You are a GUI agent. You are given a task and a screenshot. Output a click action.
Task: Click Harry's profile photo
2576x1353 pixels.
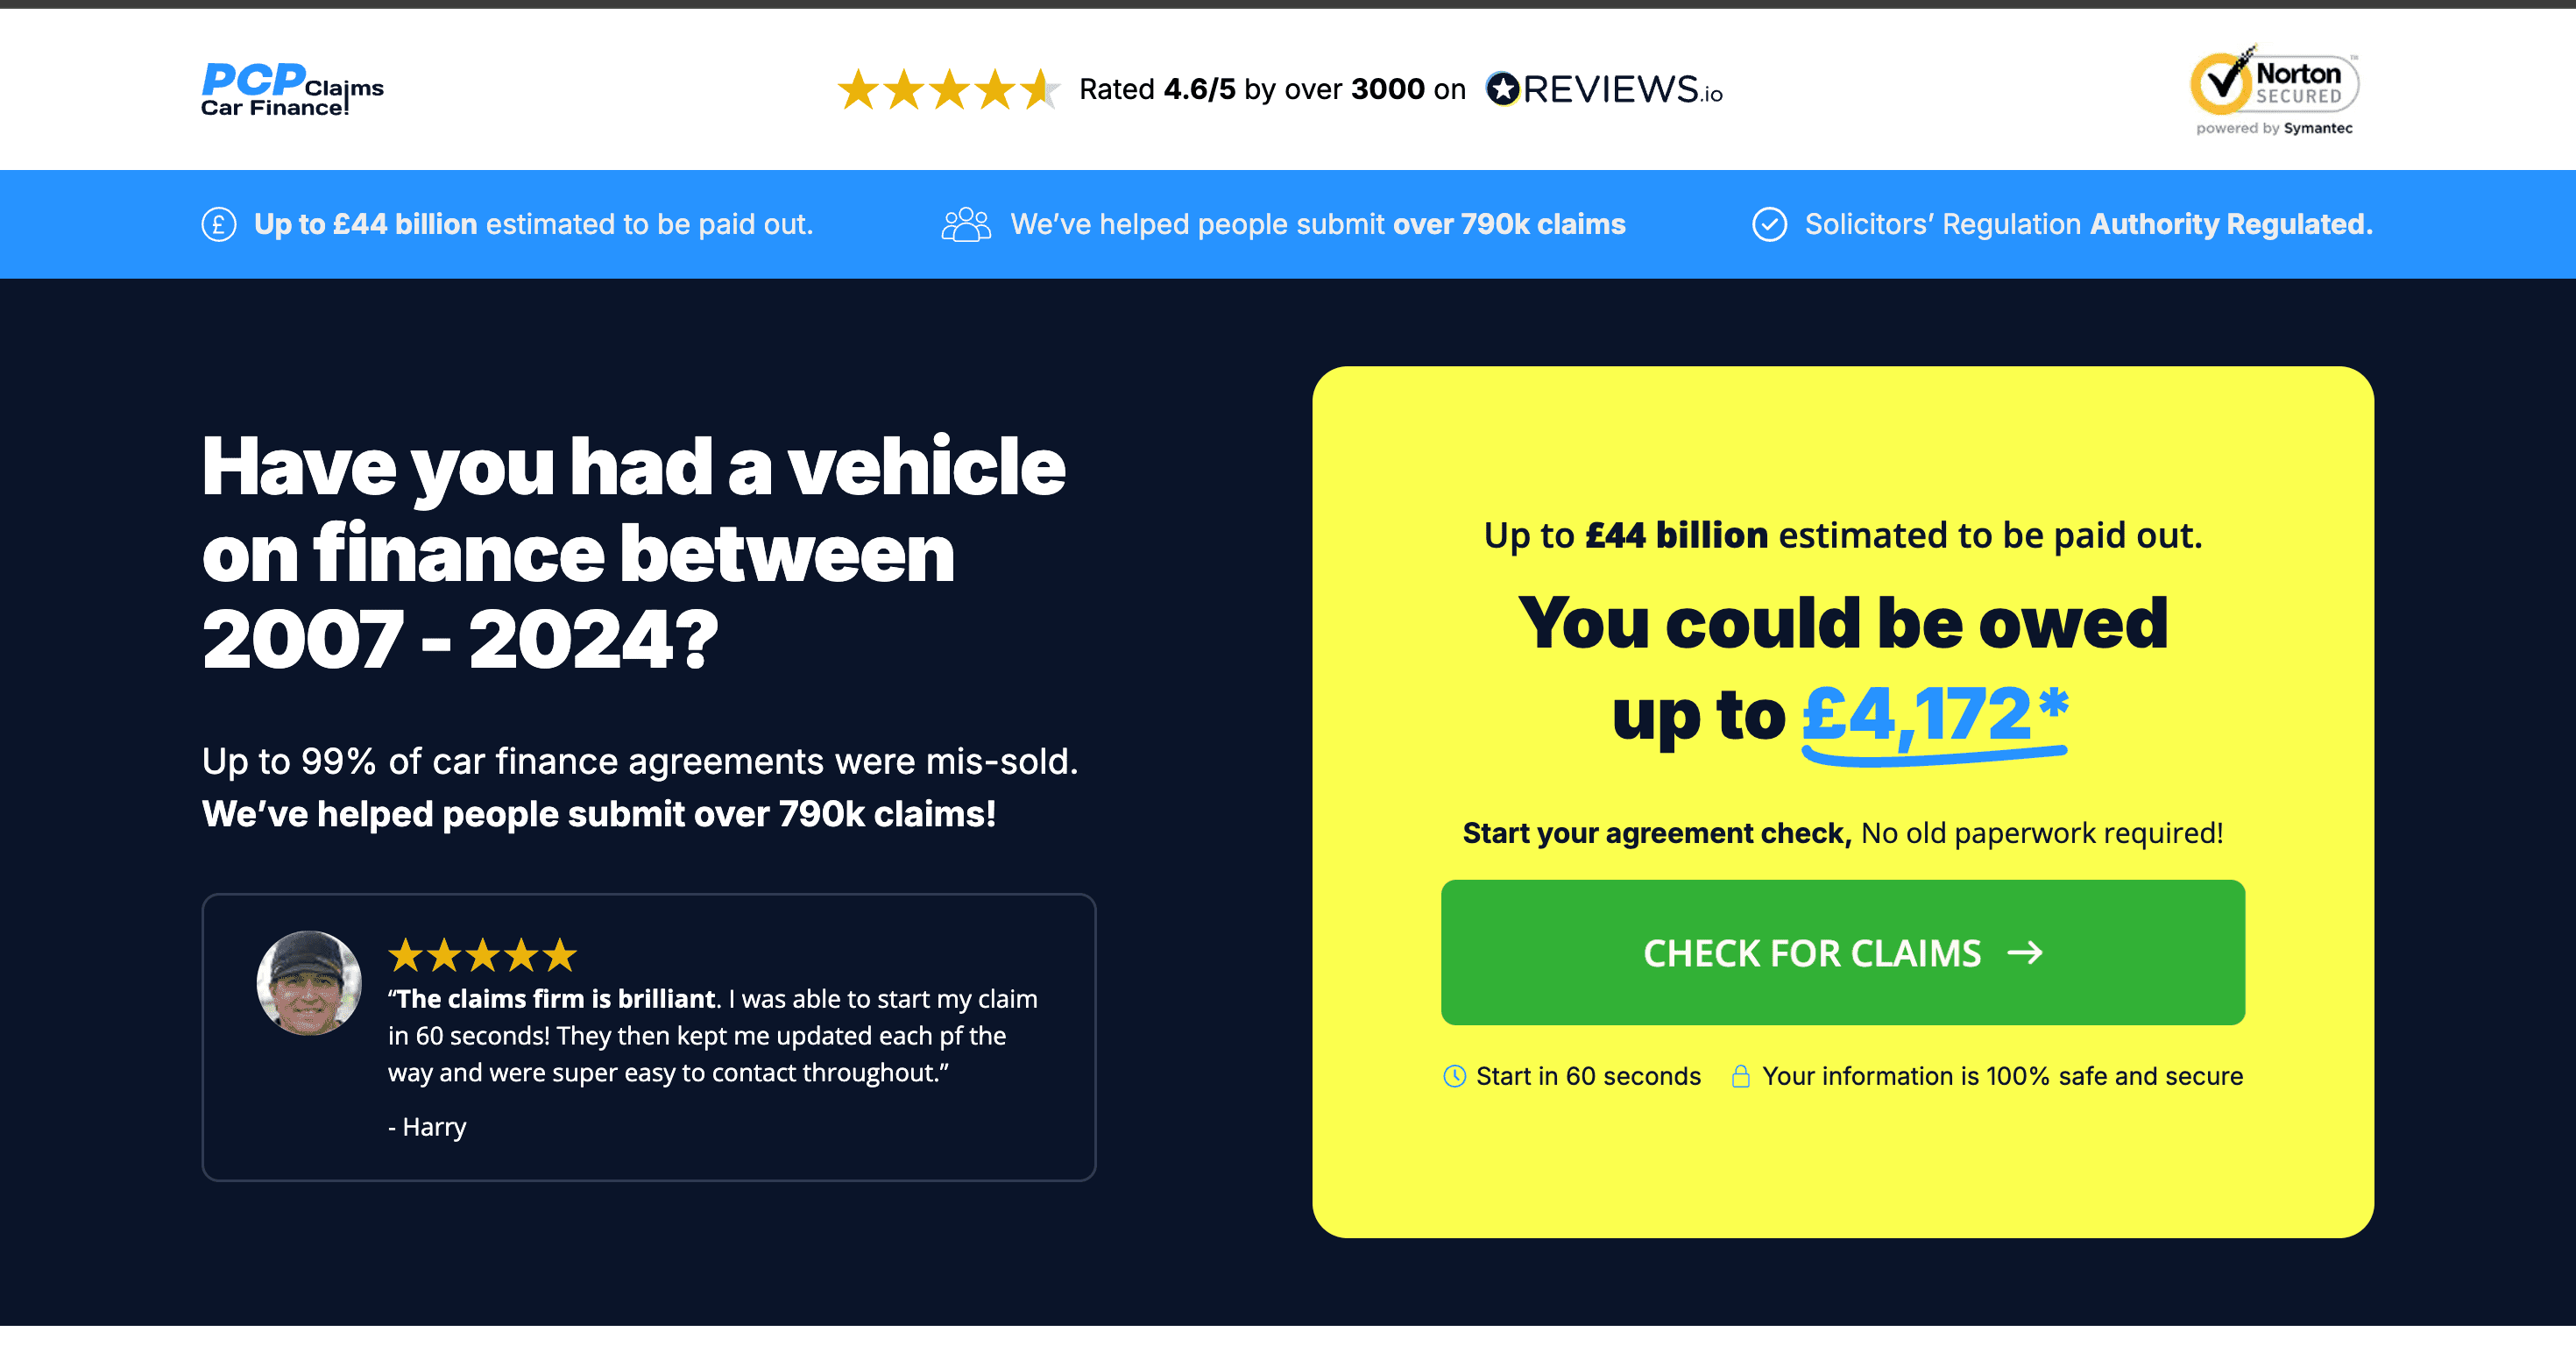click(x=310, y=981)
